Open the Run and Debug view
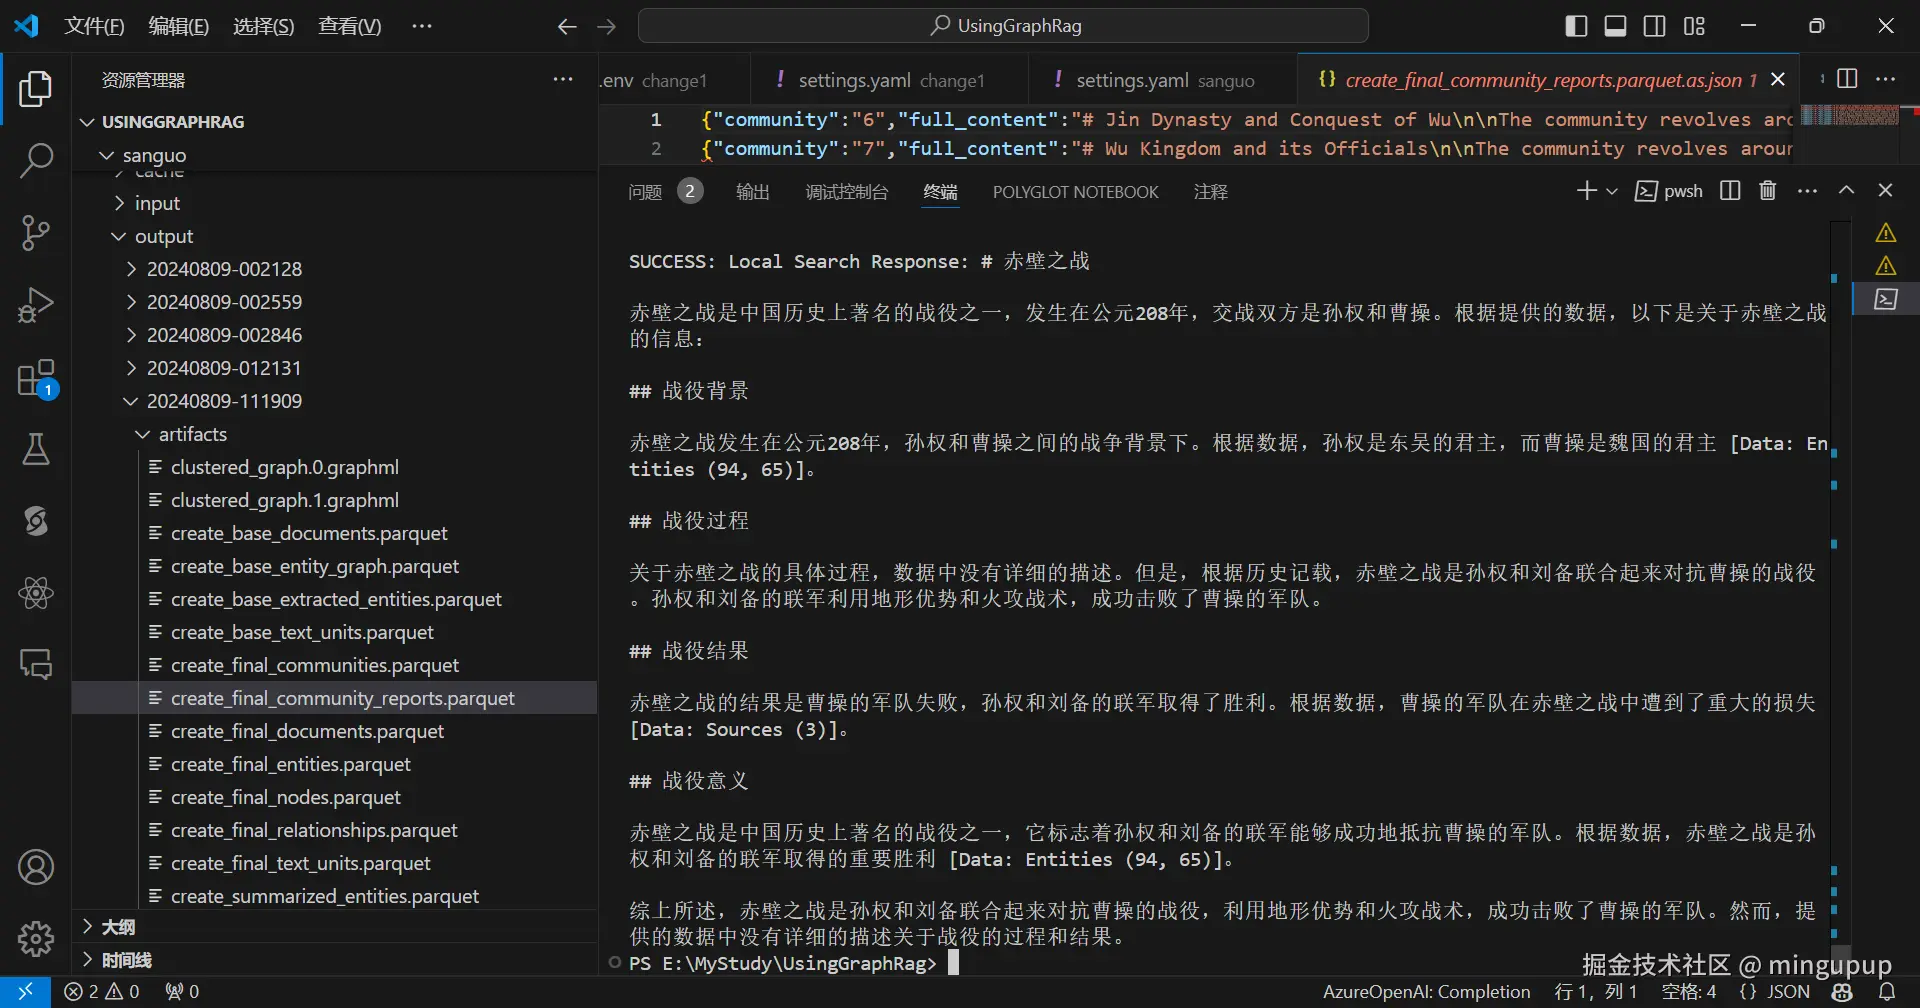Image resolution: width=1920 pixels, height=1008 pixels. [36, 305]
